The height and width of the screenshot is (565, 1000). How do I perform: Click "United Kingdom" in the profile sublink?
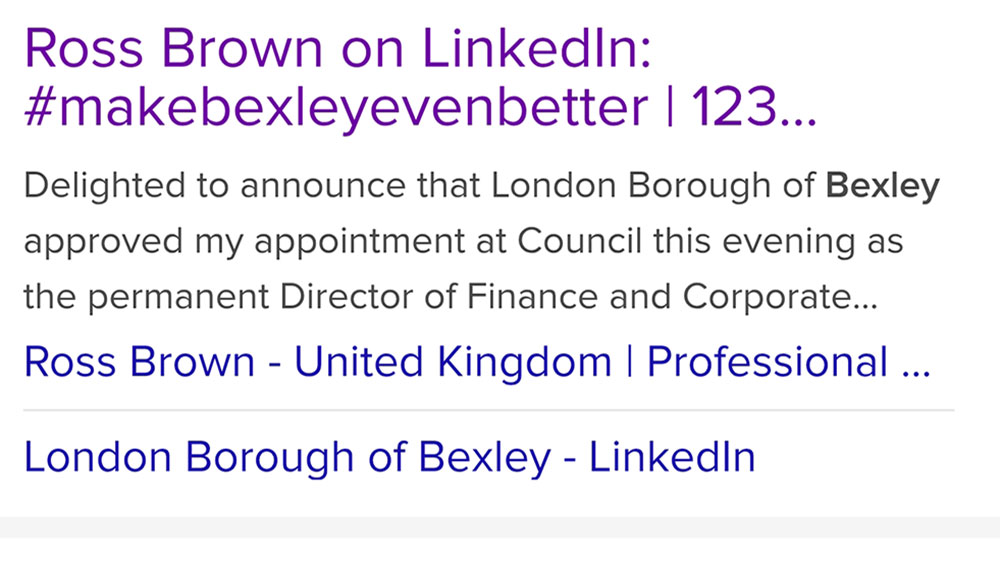[453, 361]
